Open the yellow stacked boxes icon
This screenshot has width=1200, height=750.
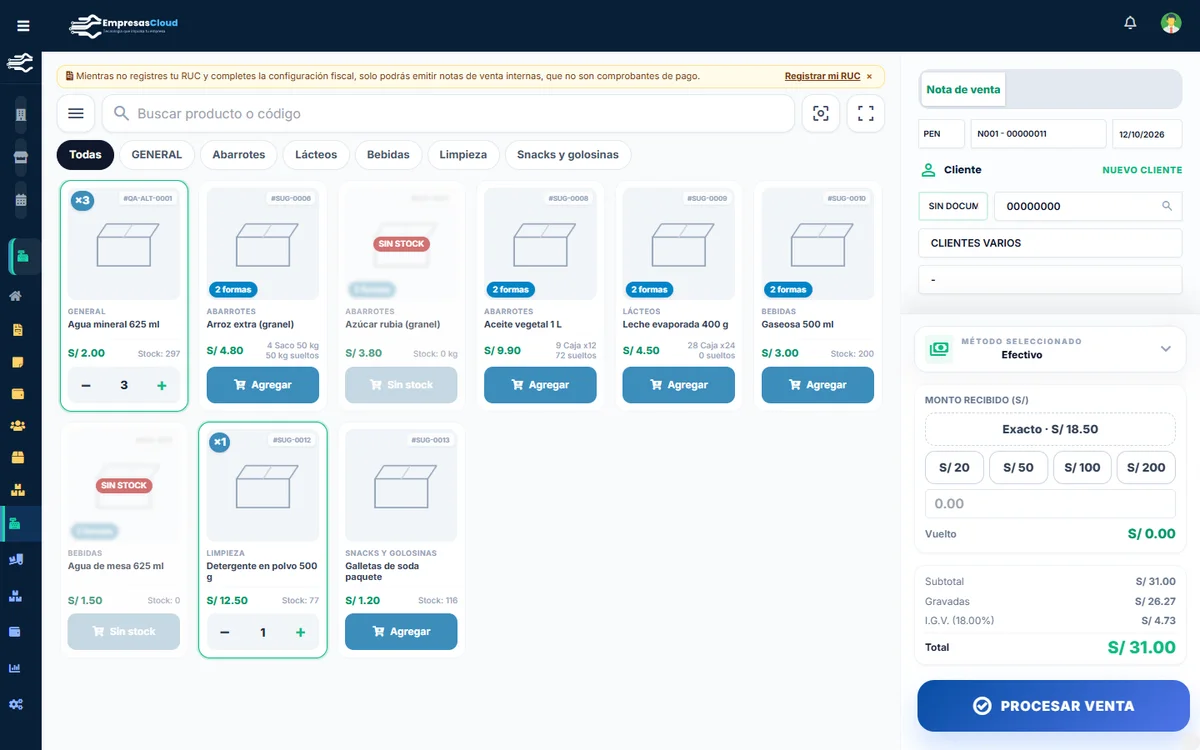17,490
